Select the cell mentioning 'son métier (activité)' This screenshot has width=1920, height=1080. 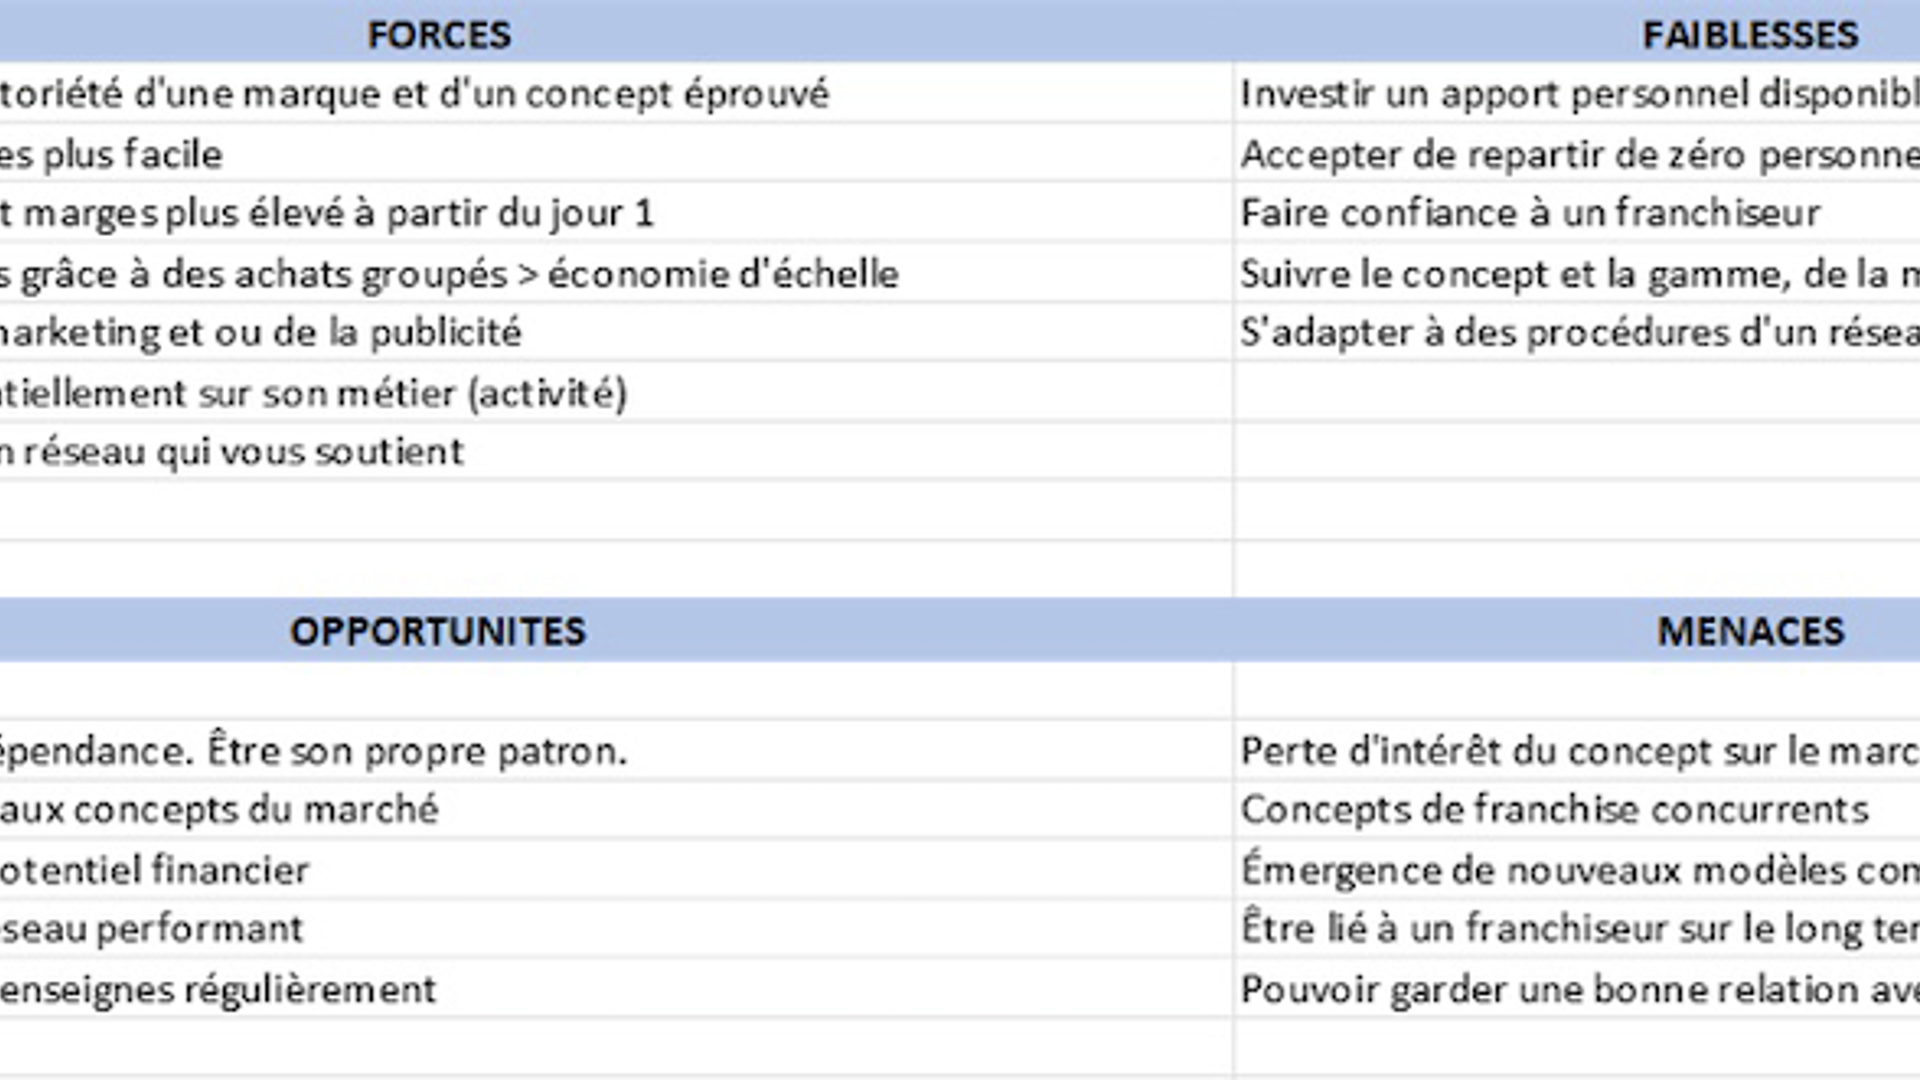click(615, 392)
